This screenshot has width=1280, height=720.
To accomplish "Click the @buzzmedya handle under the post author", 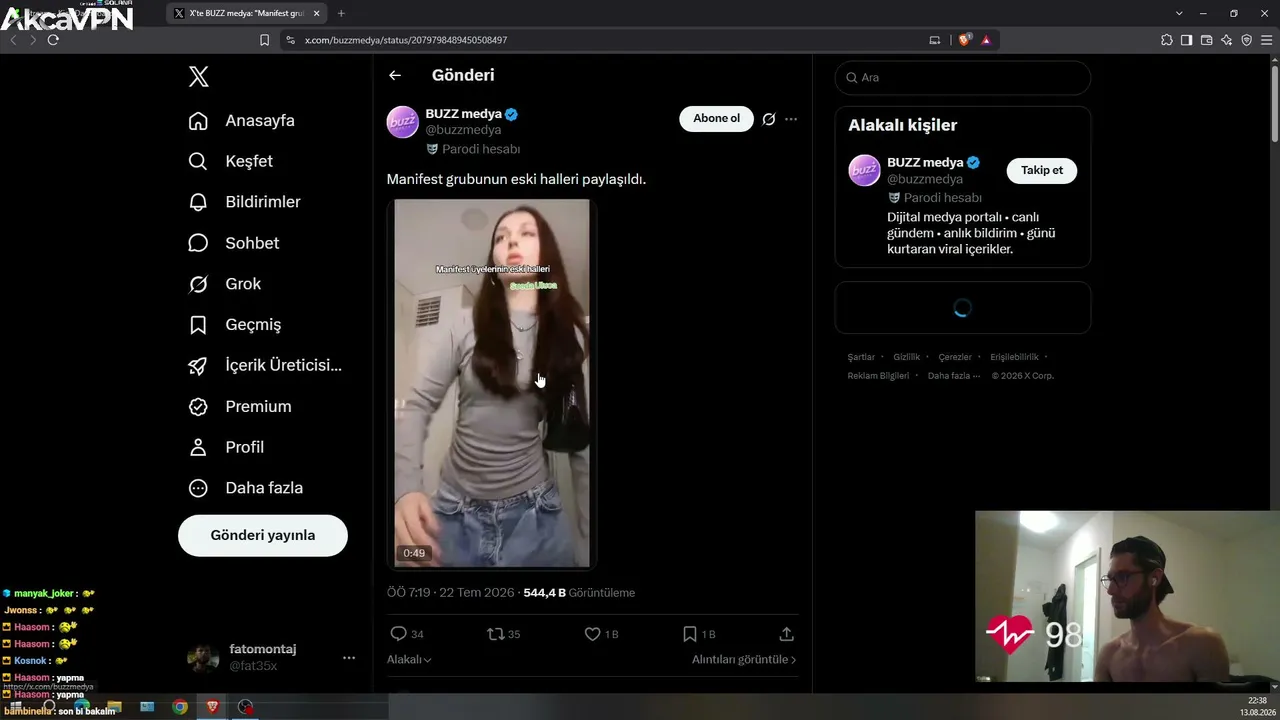I will pyautogui.click(x=463, y=130).
